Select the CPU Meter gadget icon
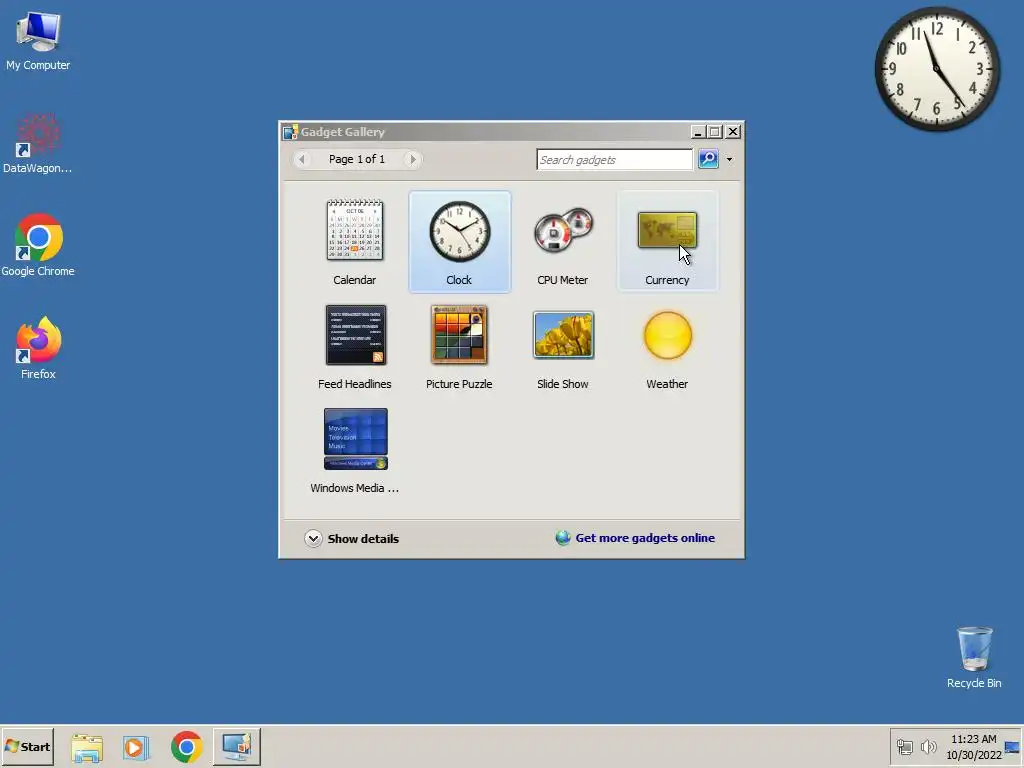 pyautogui.click(x=563, y=231)
